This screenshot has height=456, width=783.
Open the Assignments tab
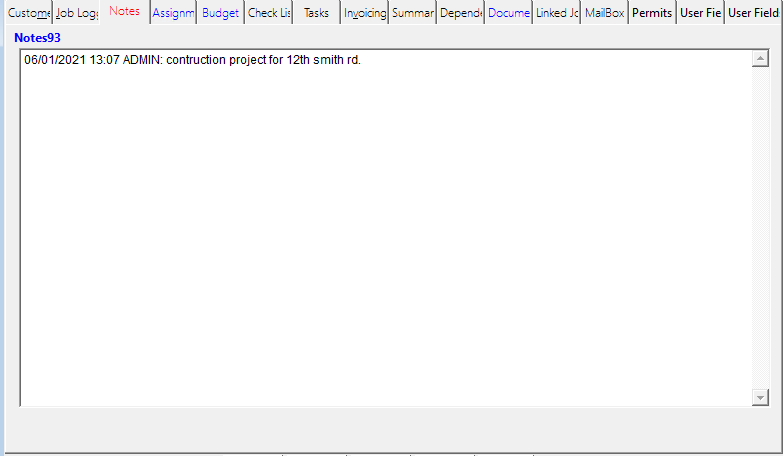[173, 13]
